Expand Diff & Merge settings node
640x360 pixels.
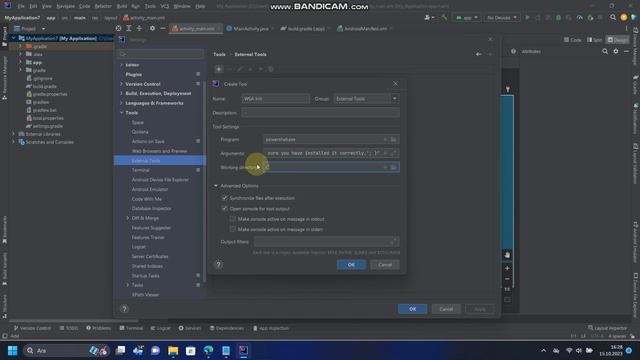(x=127, y=218)
